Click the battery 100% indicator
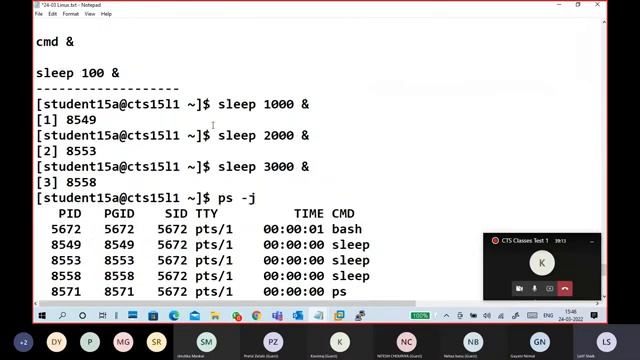 [x=420, y=316]
